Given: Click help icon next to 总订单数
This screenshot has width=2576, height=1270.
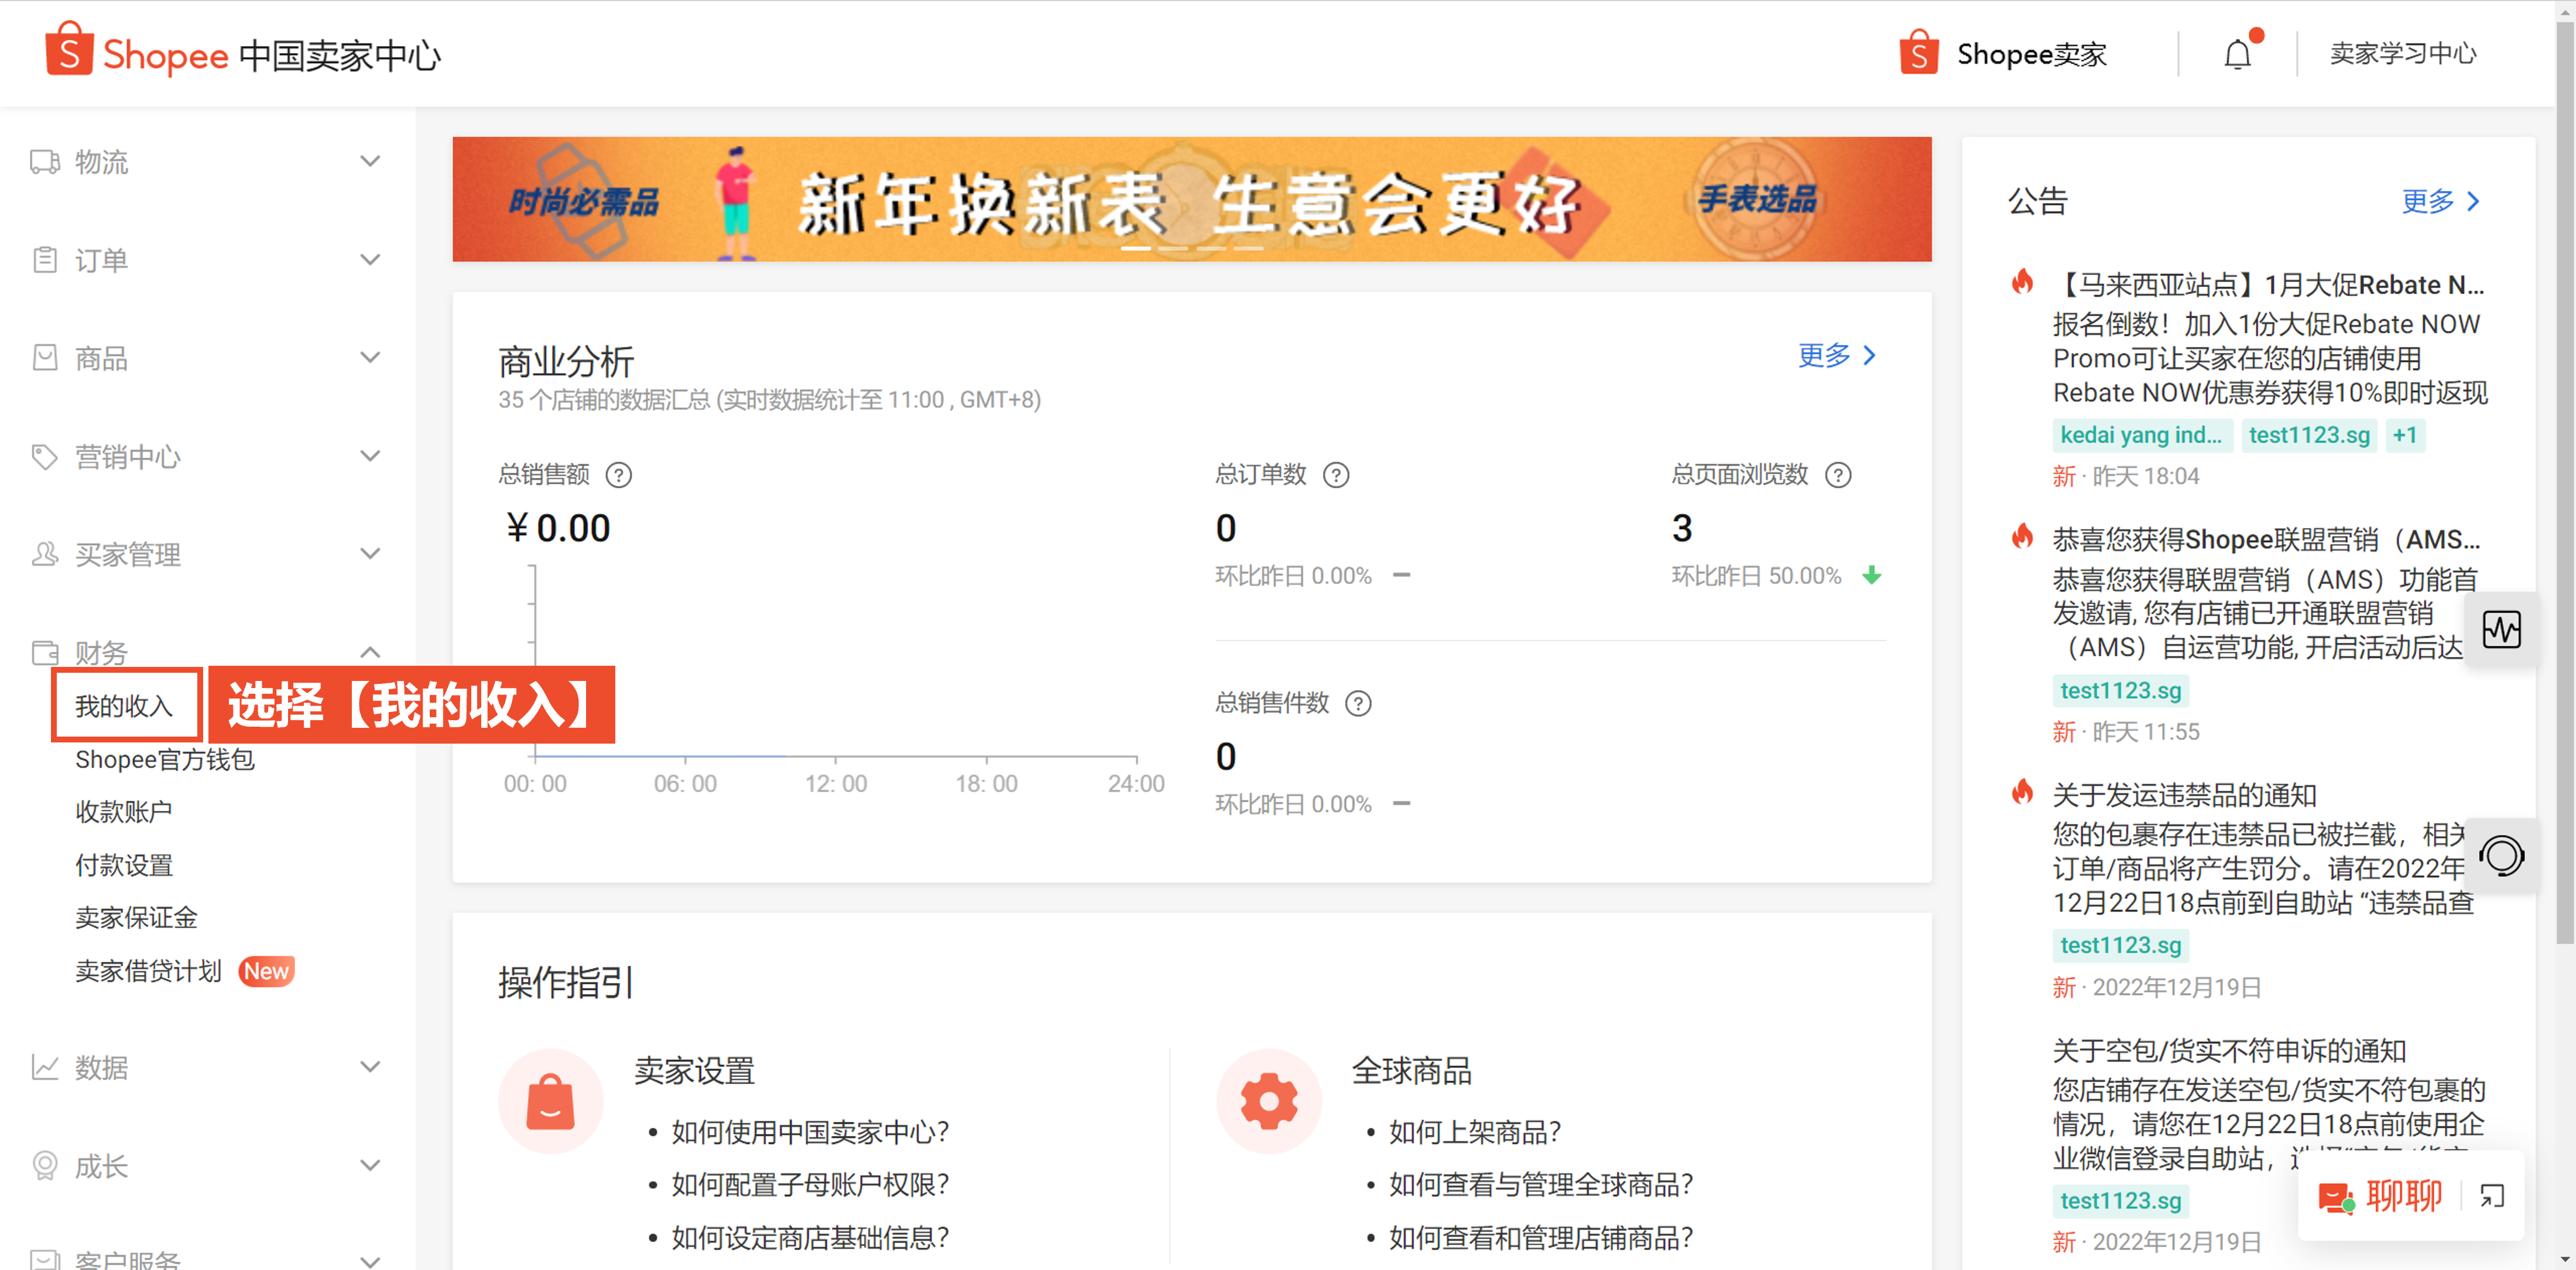Looking at the screenshot, I should [x=1336, y=475].
